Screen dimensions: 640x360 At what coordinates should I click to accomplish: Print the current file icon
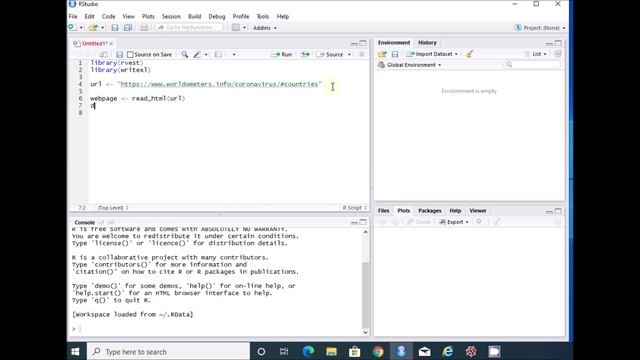coord(144,27)
